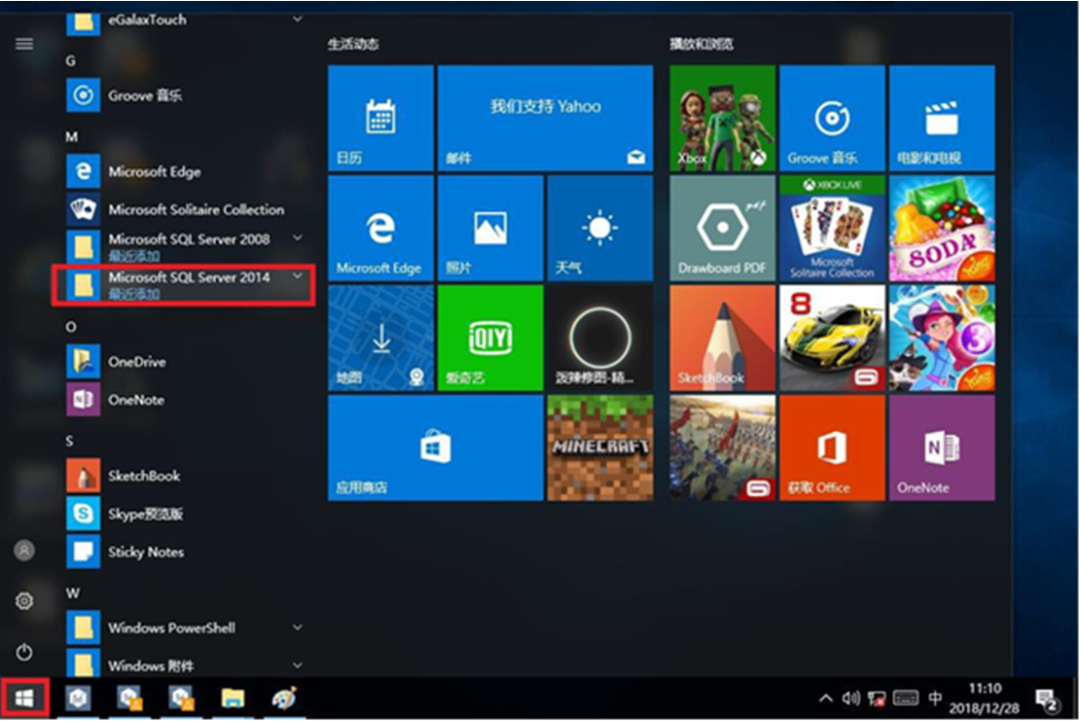
Task: Click the 生活动态 tile group title
Action: (x=353, y=44)
